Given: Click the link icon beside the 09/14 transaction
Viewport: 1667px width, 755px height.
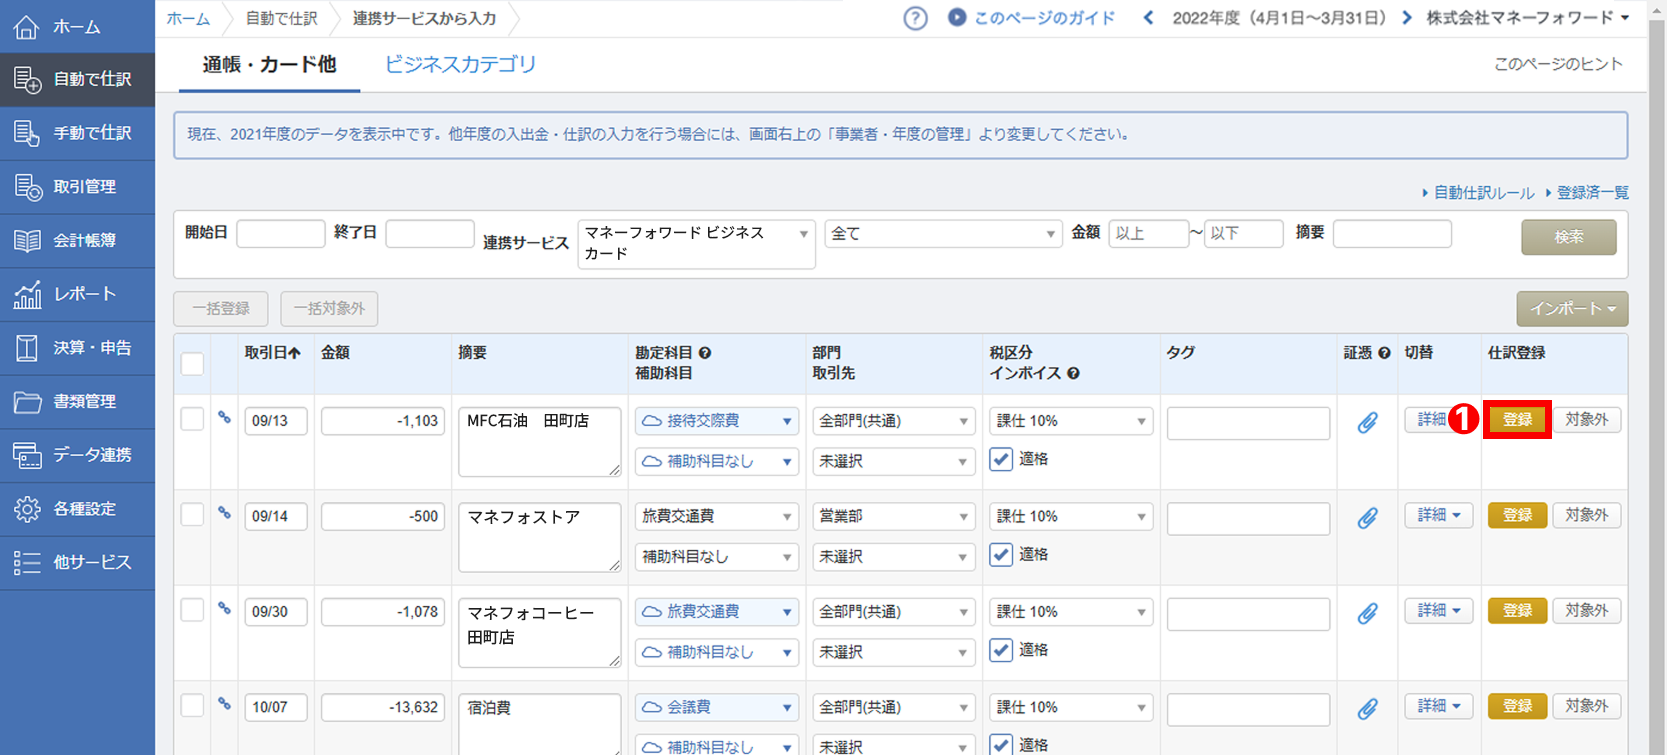Looking at the screenshot, I should pos(225,514).
